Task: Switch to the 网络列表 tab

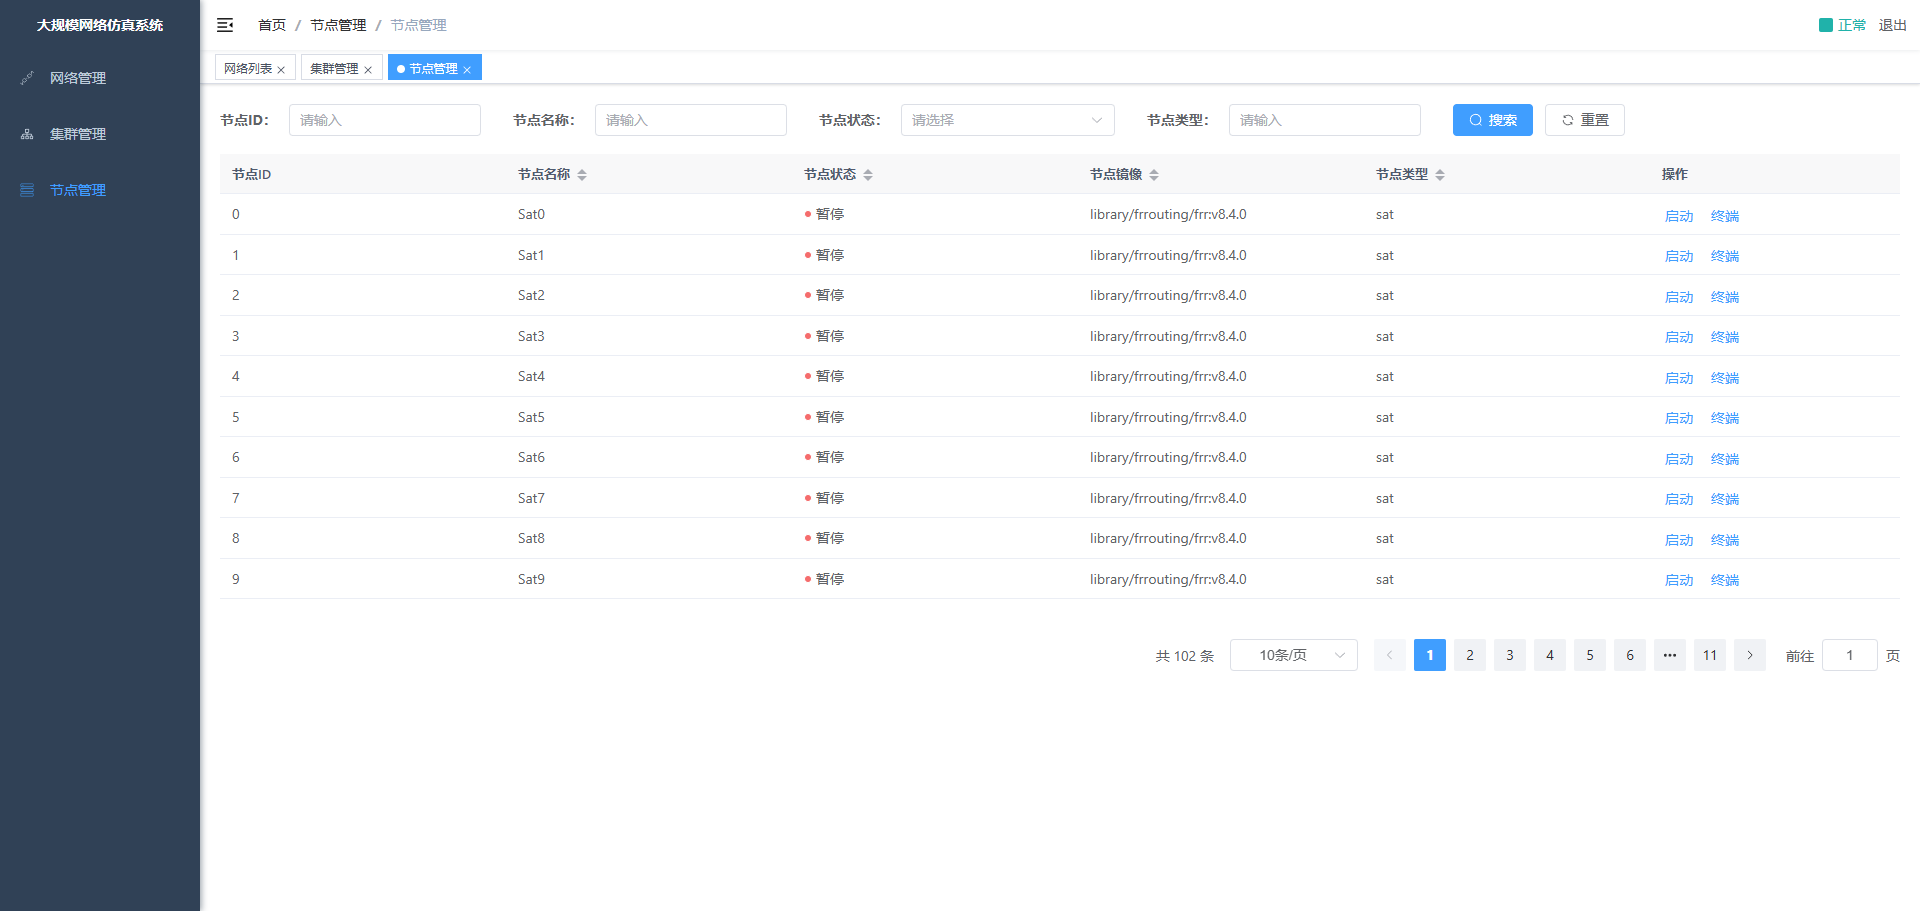Action: [248, 68]
